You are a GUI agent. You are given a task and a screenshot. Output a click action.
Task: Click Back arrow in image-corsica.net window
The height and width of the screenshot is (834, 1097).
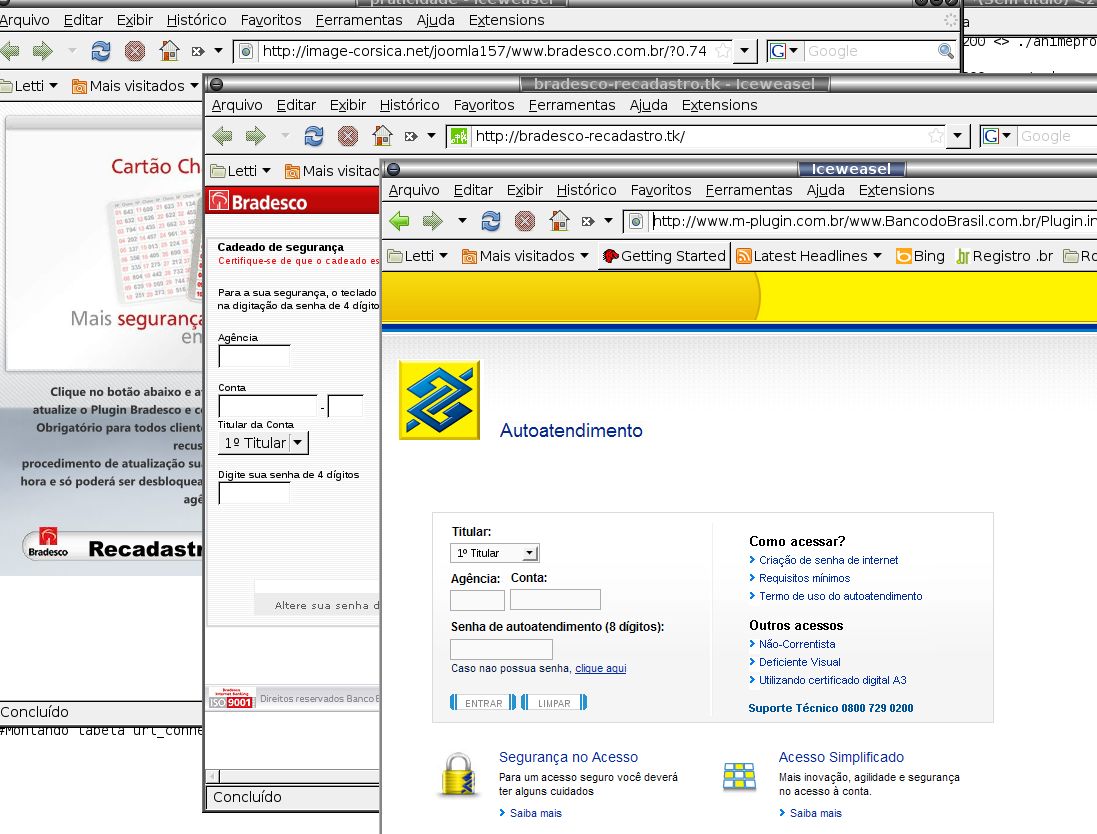(10, 50)
